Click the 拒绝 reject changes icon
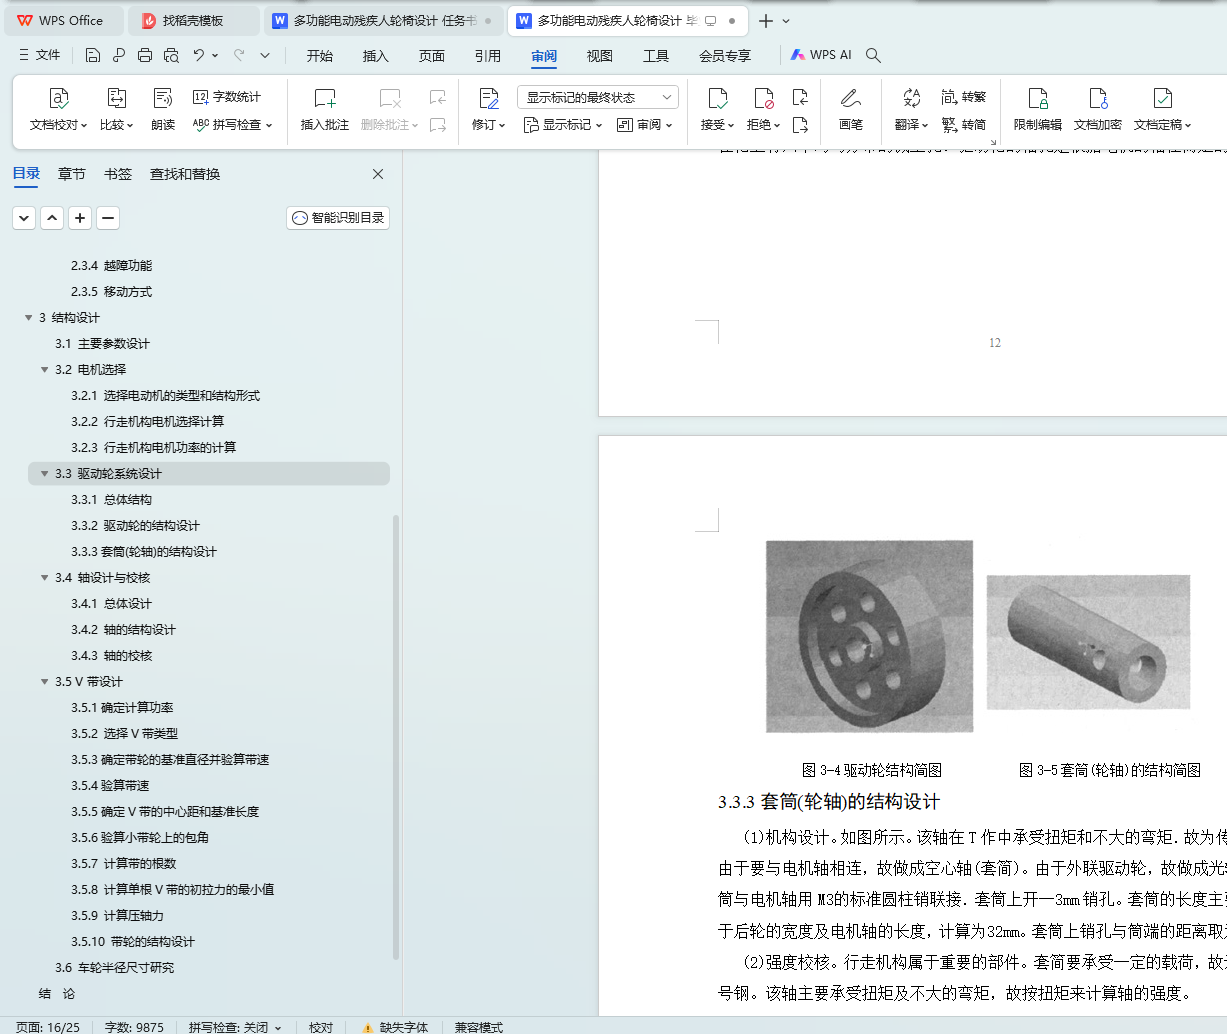Image resolution: width=1227 pixels, height=1034 pixels. click(x=764, y=98)
